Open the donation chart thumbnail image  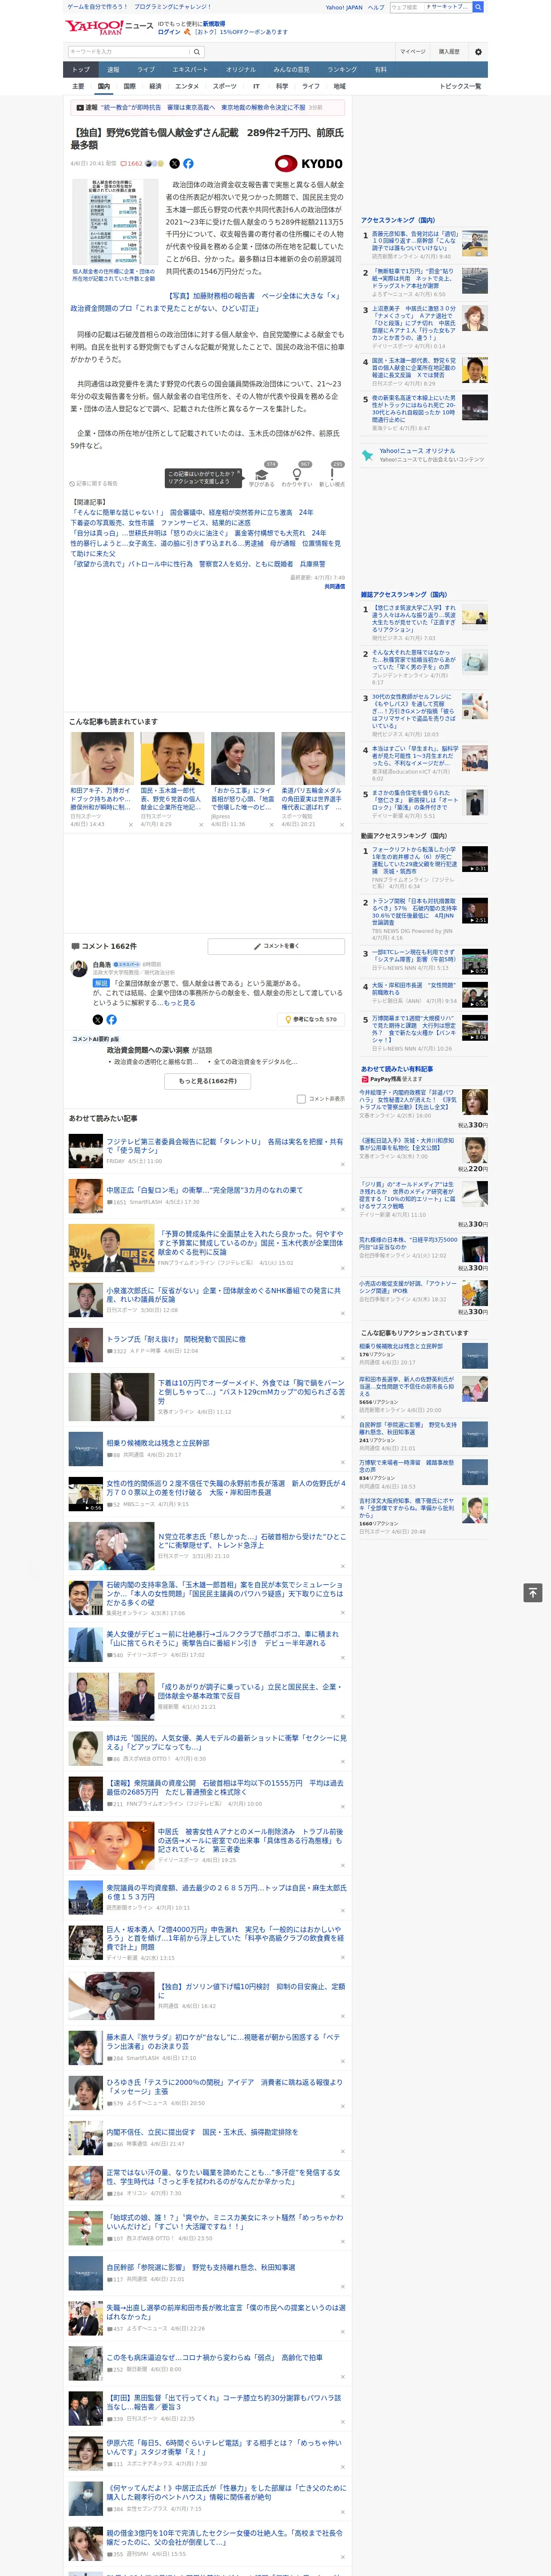[x=115, y=222]
